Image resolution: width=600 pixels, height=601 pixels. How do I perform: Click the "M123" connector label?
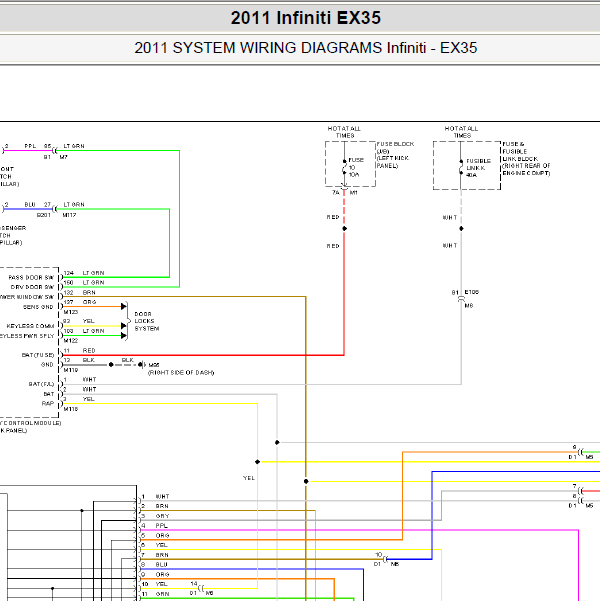pos(71,312)
